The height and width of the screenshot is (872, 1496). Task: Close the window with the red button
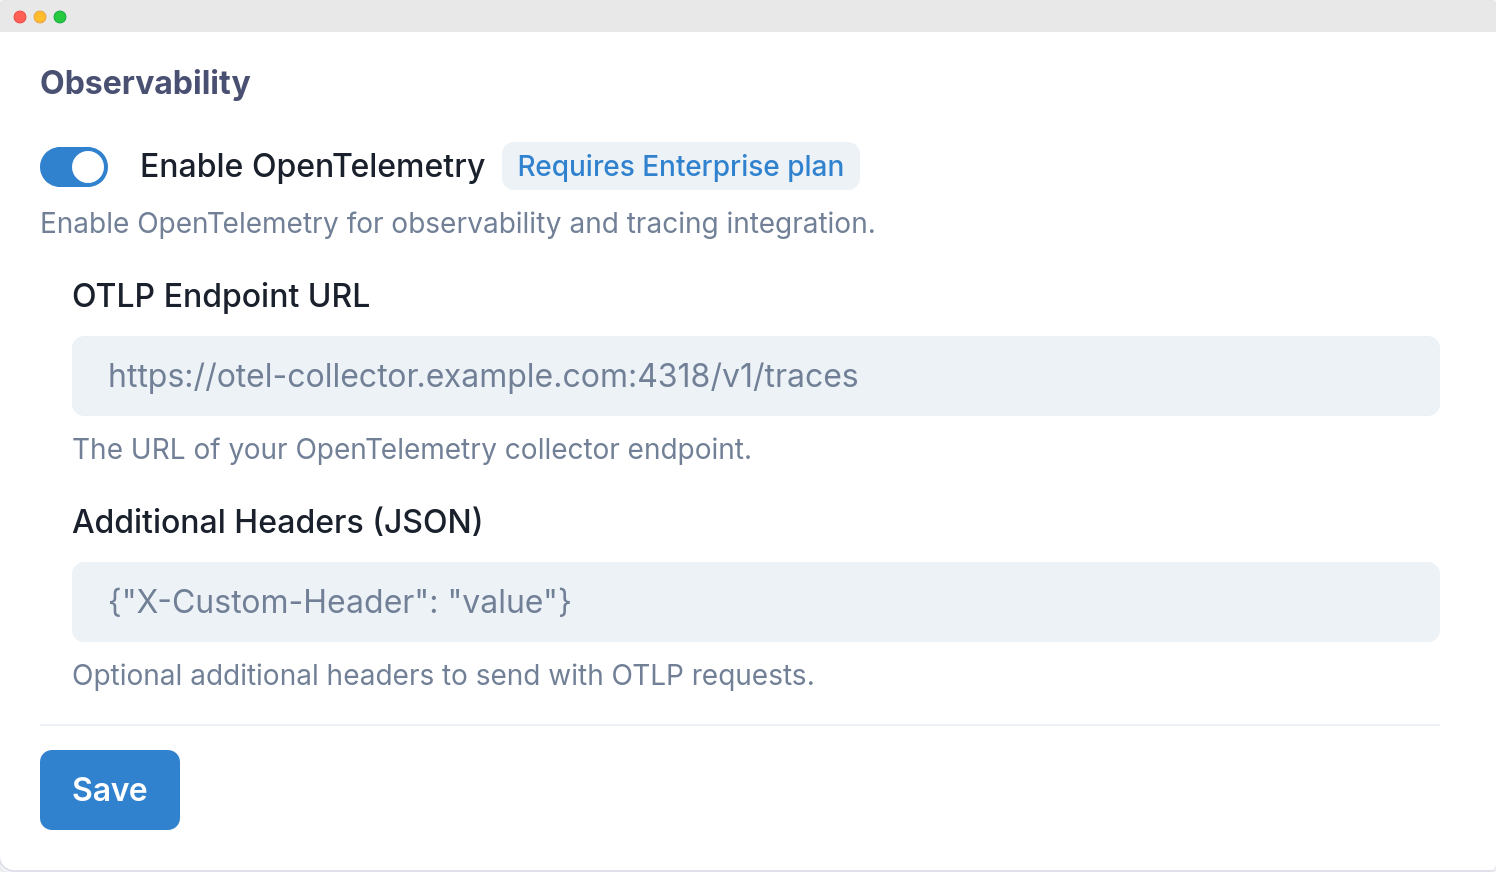[22, 15]
